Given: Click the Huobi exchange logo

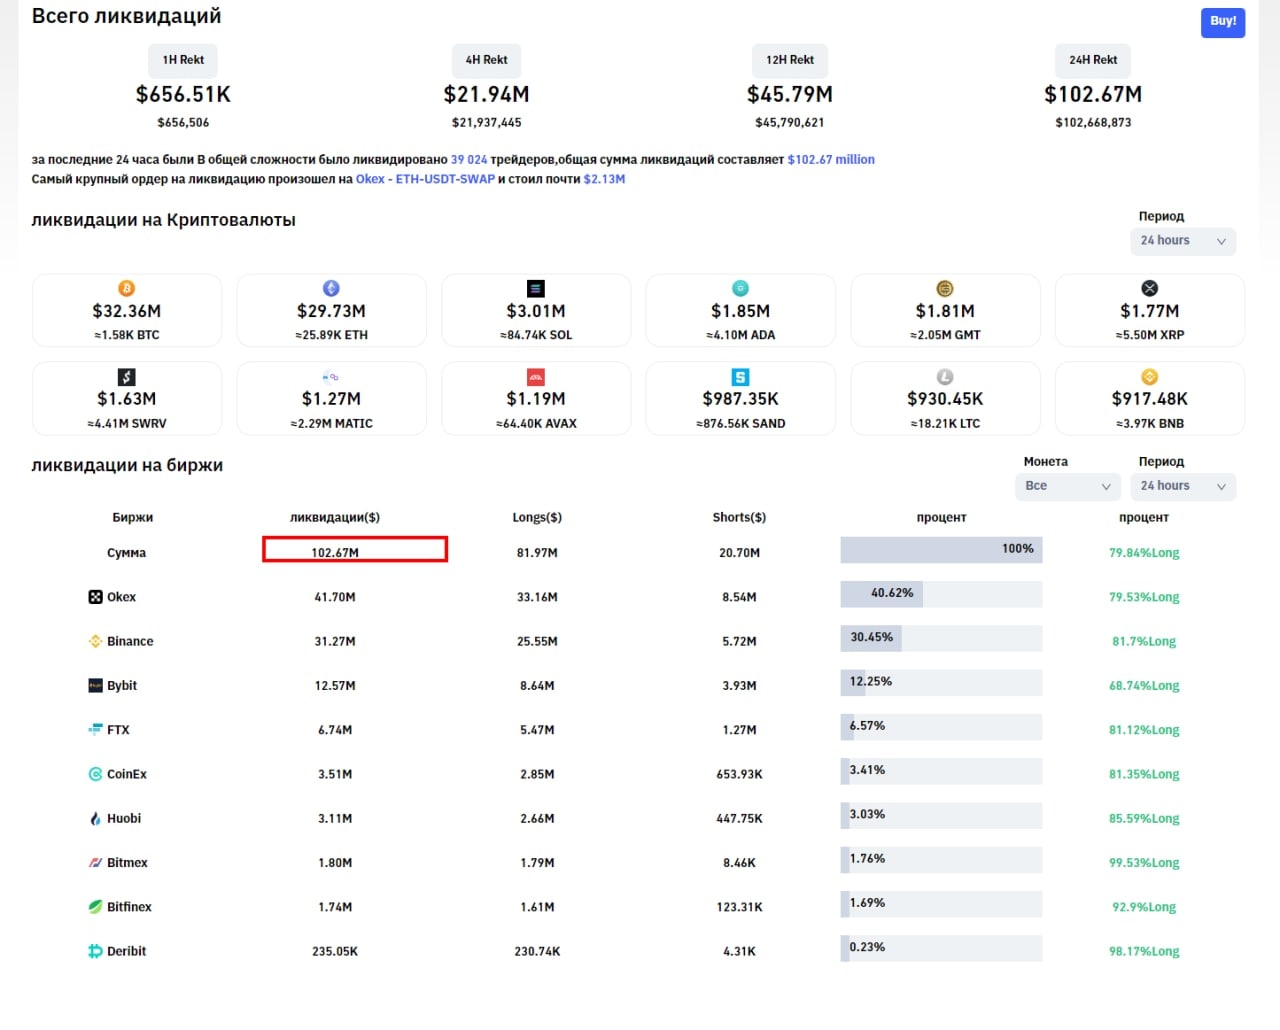Looking at the screenshot, I should 96,818.
